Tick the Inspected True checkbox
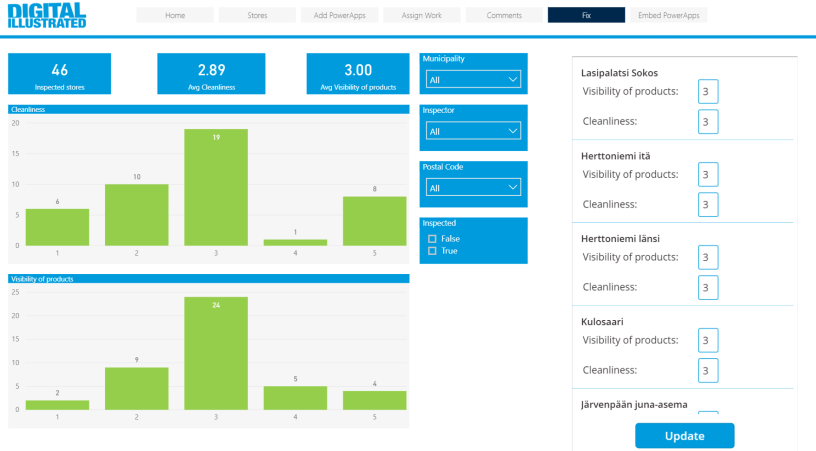The image size is (816, 451). pos(432,251)
